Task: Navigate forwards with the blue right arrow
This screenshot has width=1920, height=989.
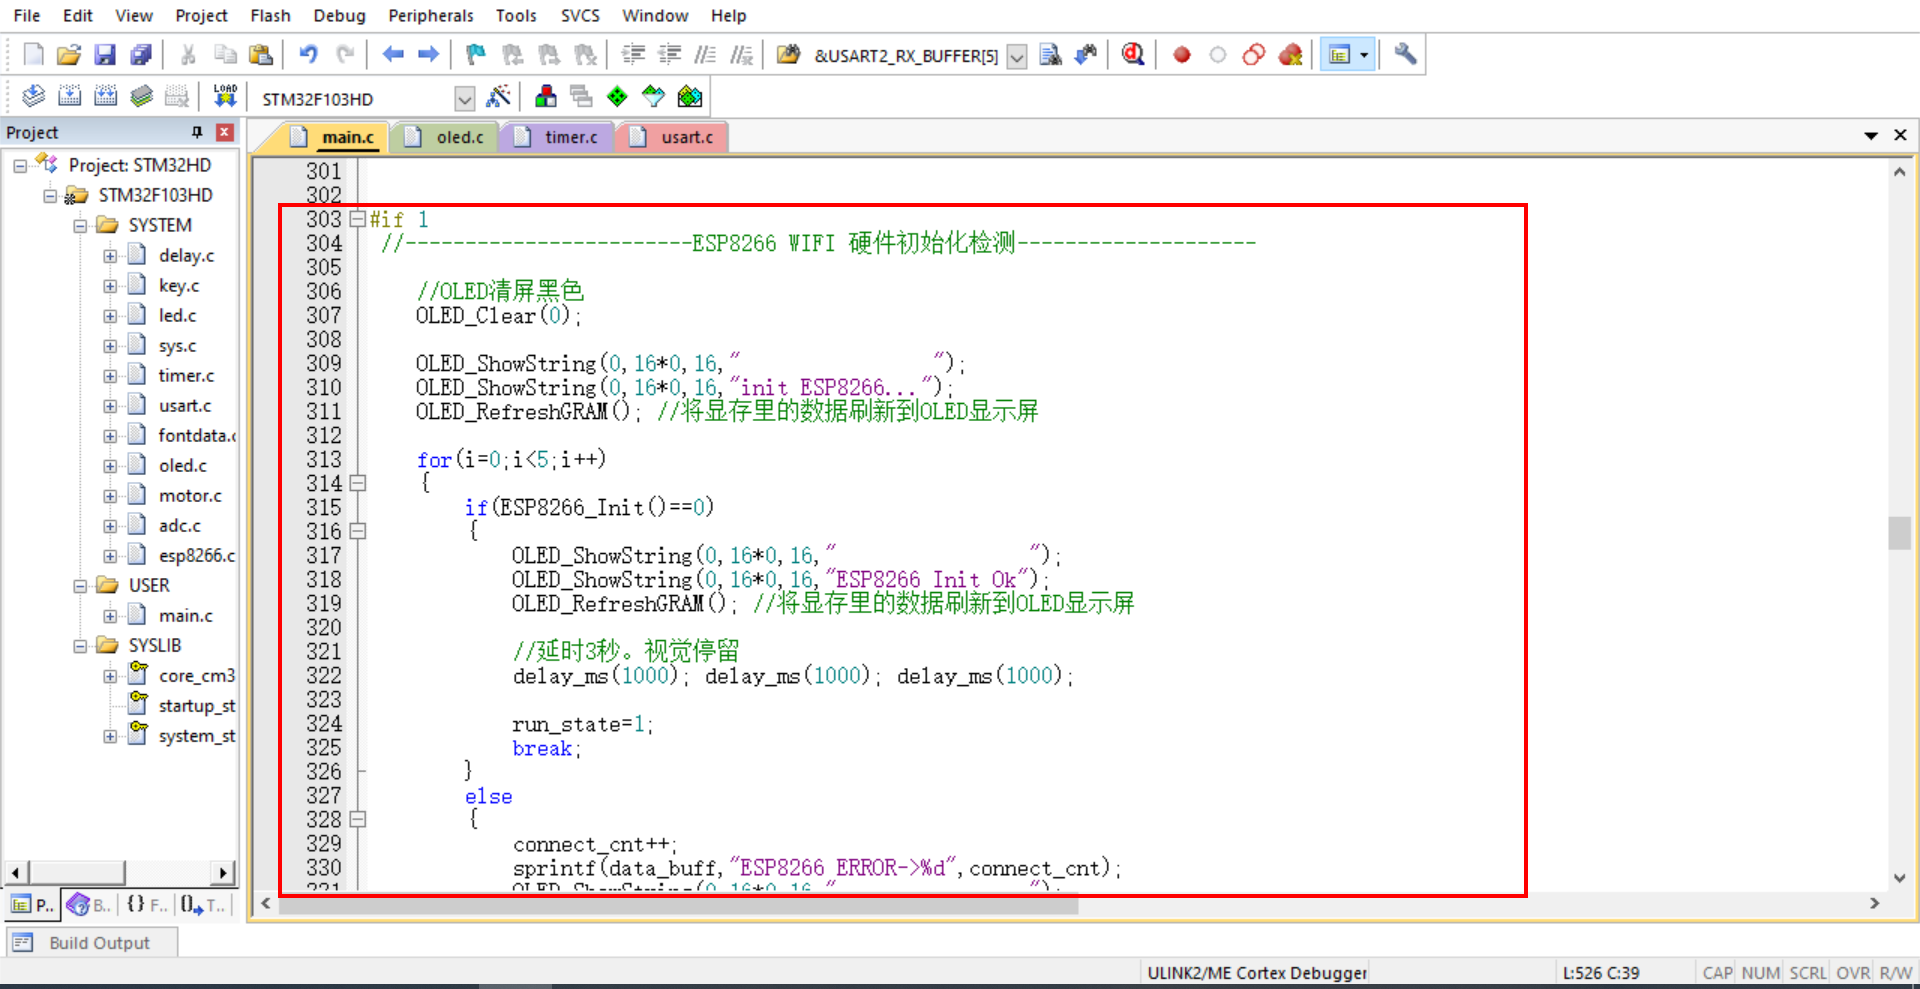Action: tap(428, 54)
